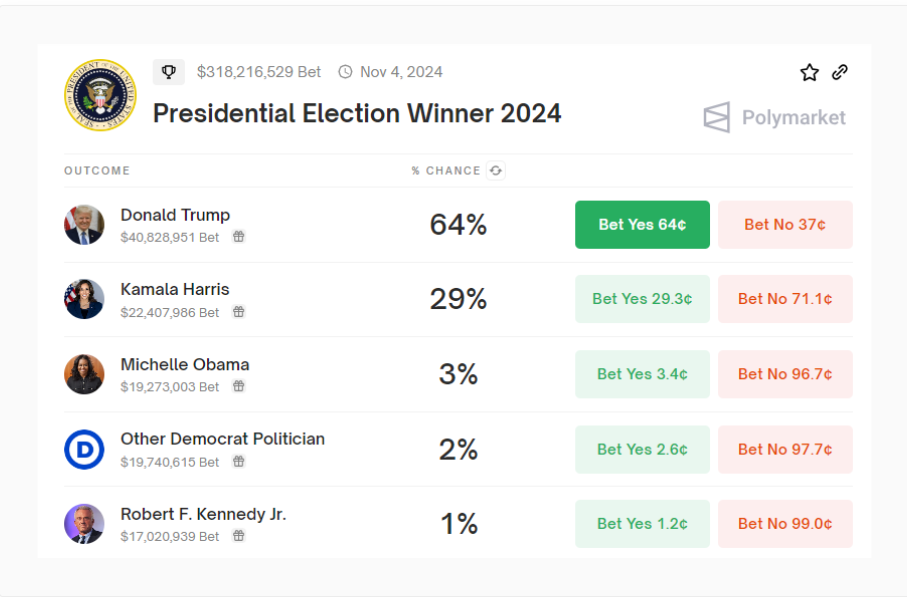
Task: Choose Bet No 96.7¢ for Michelle Obama
Action: pyautogui.click(x=785, y=374)
